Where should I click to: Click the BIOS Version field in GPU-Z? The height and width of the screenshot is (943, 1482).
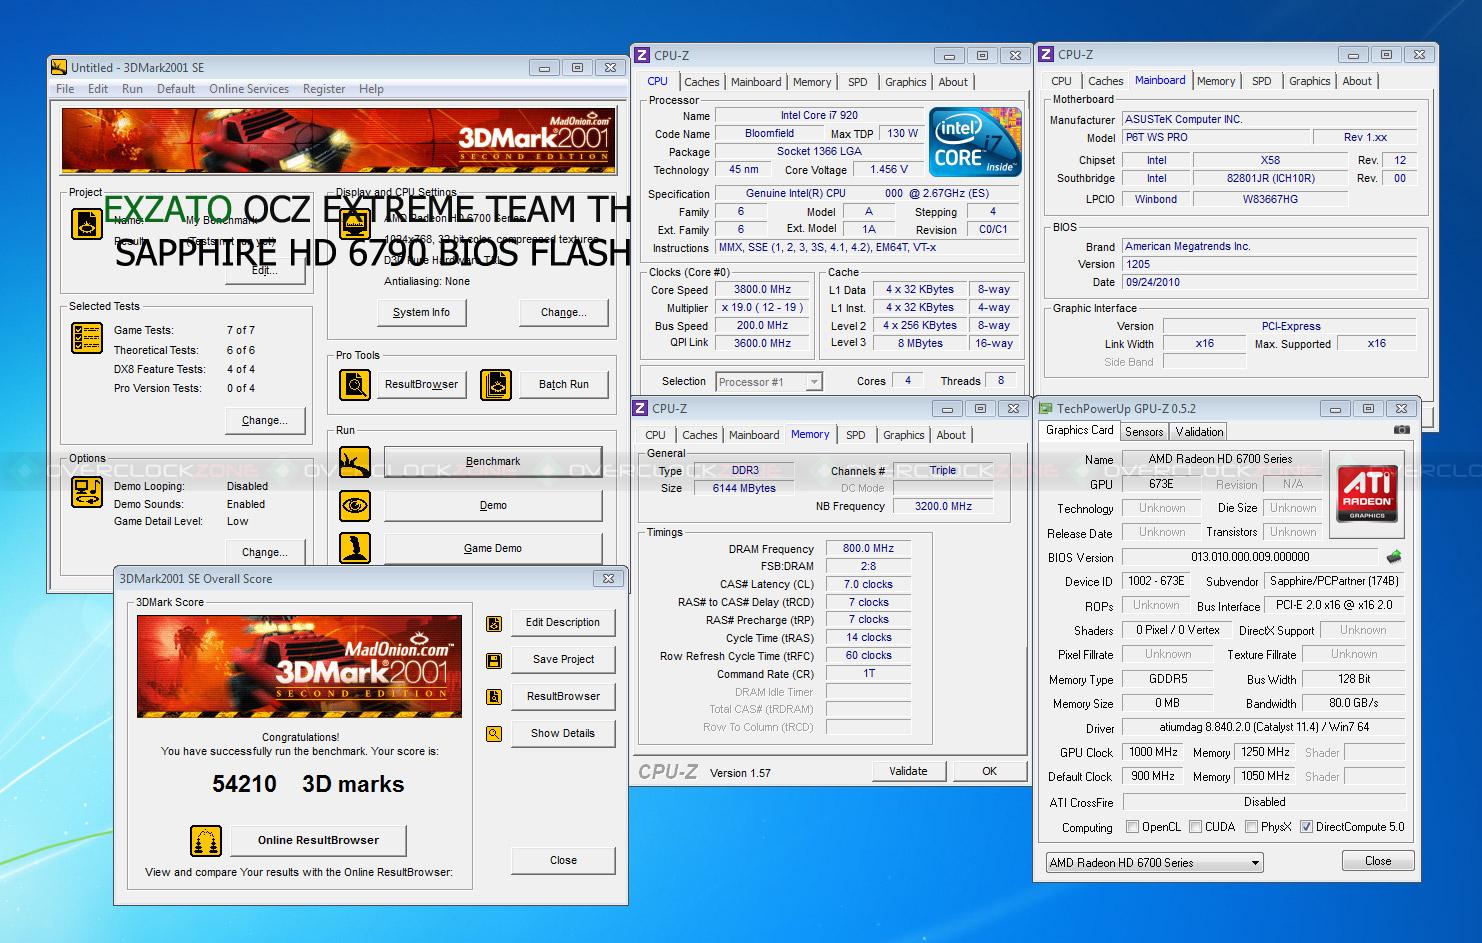1250,557
